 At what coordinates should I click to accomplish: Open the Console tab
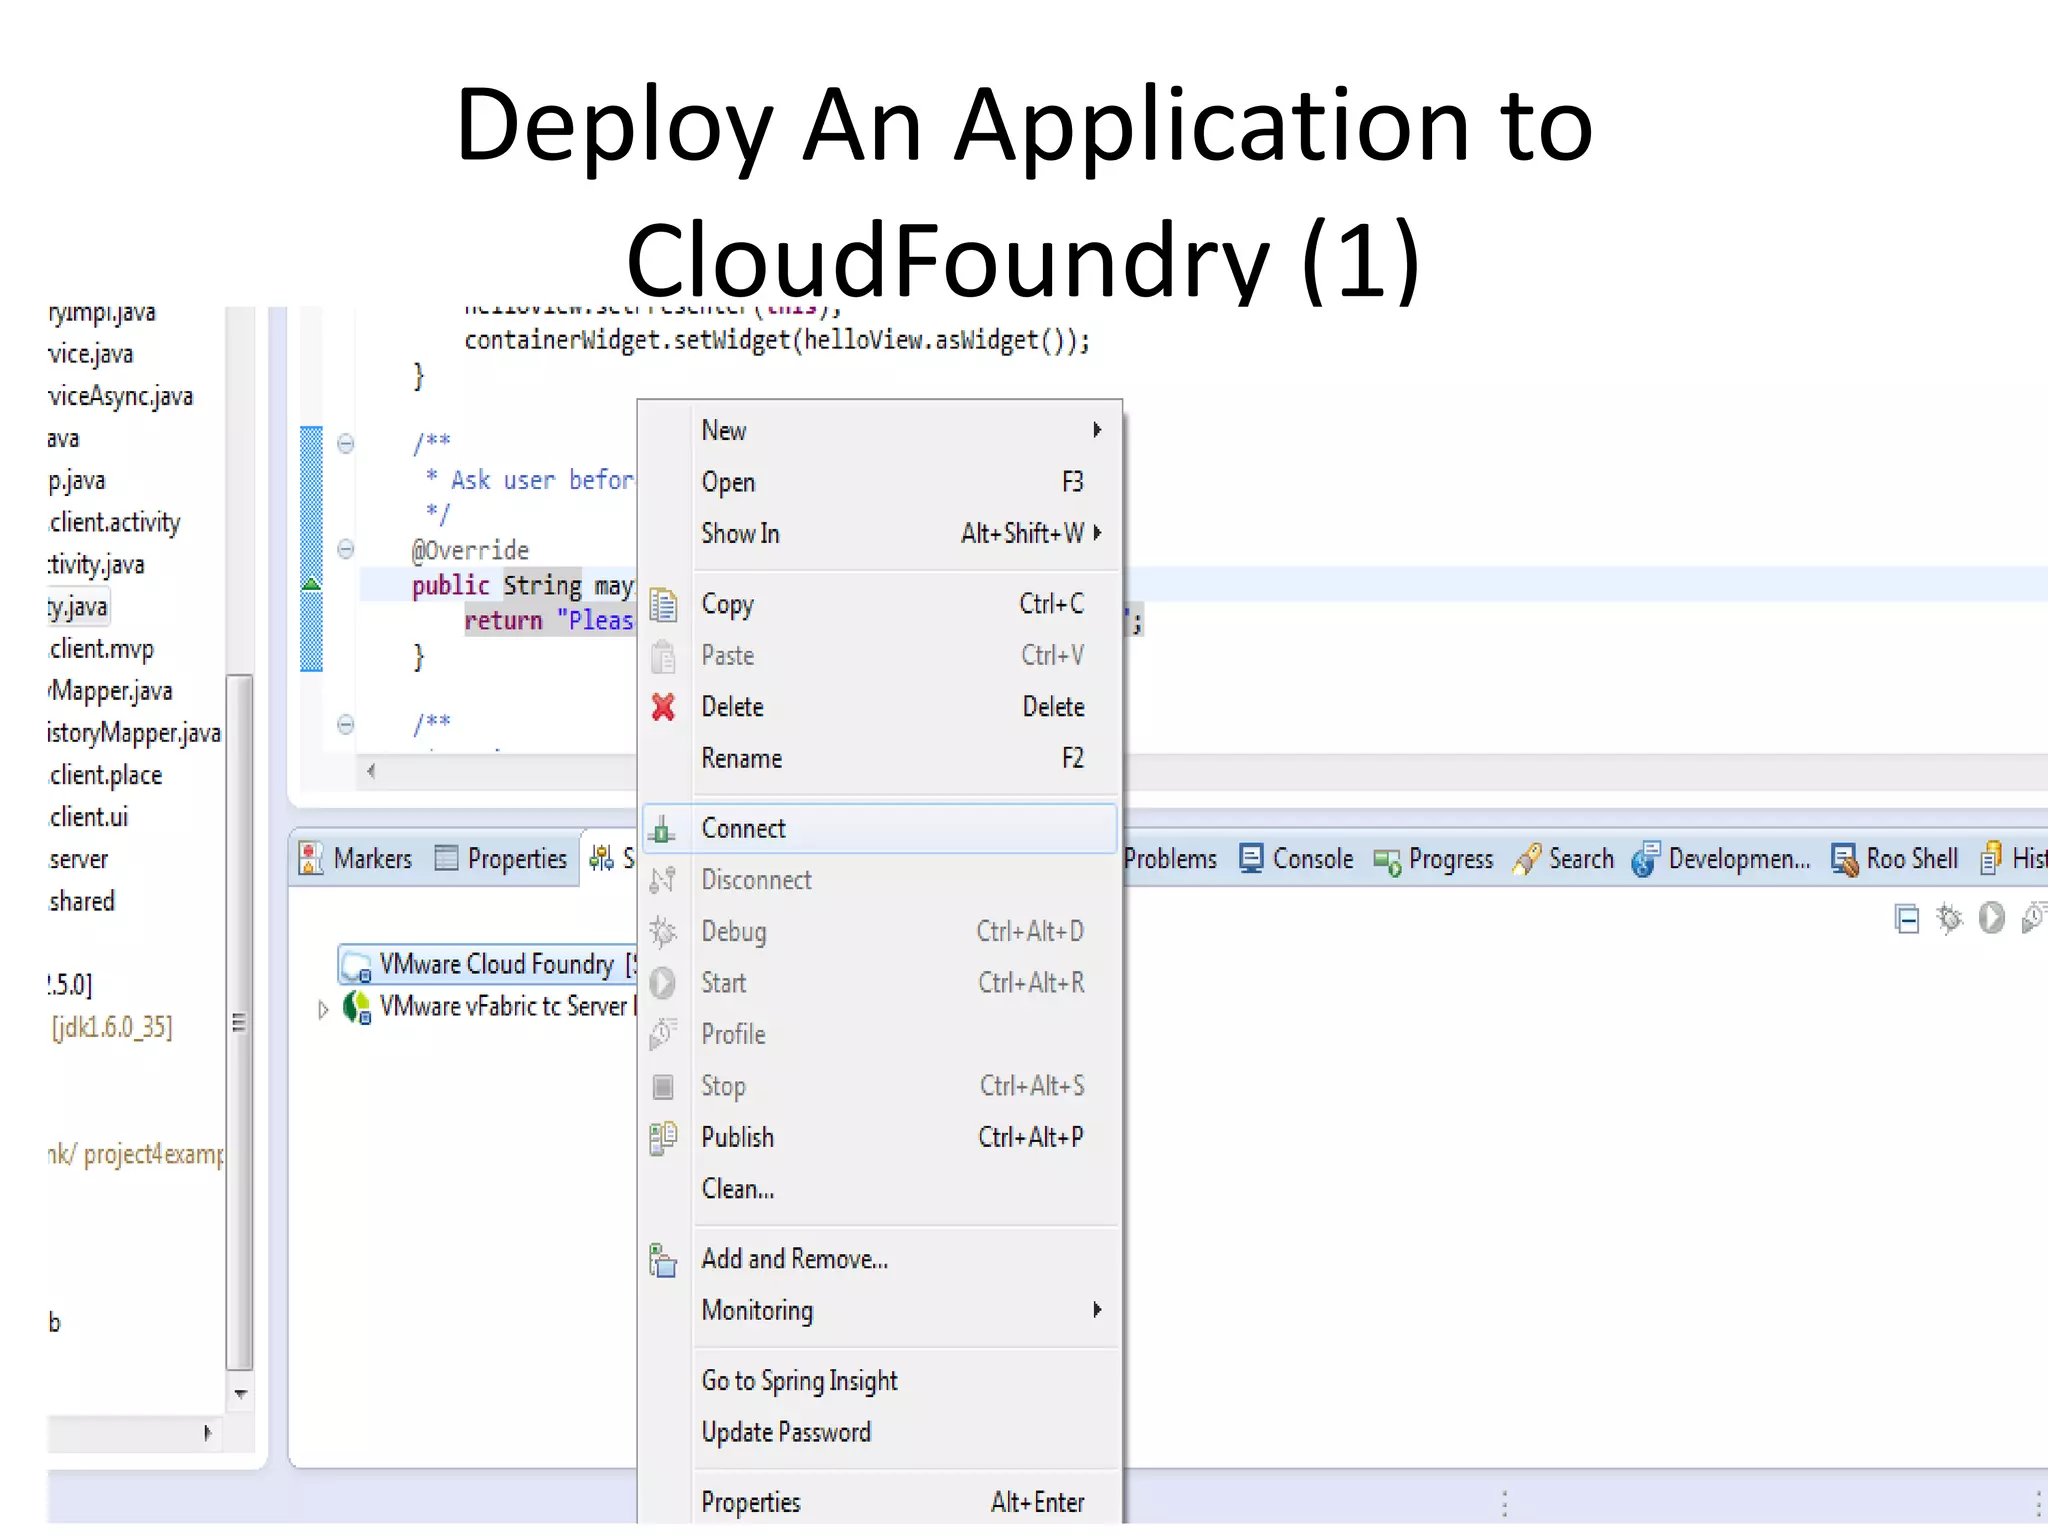1297,858
